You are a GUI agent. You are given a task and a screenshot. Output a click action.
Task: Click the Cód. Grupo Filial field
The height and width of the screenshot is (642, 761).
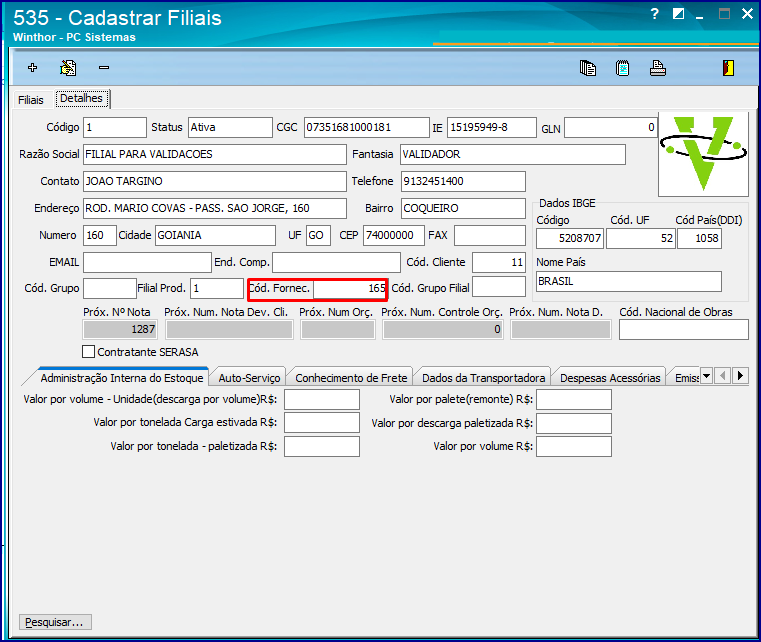(x=498, y=287)
